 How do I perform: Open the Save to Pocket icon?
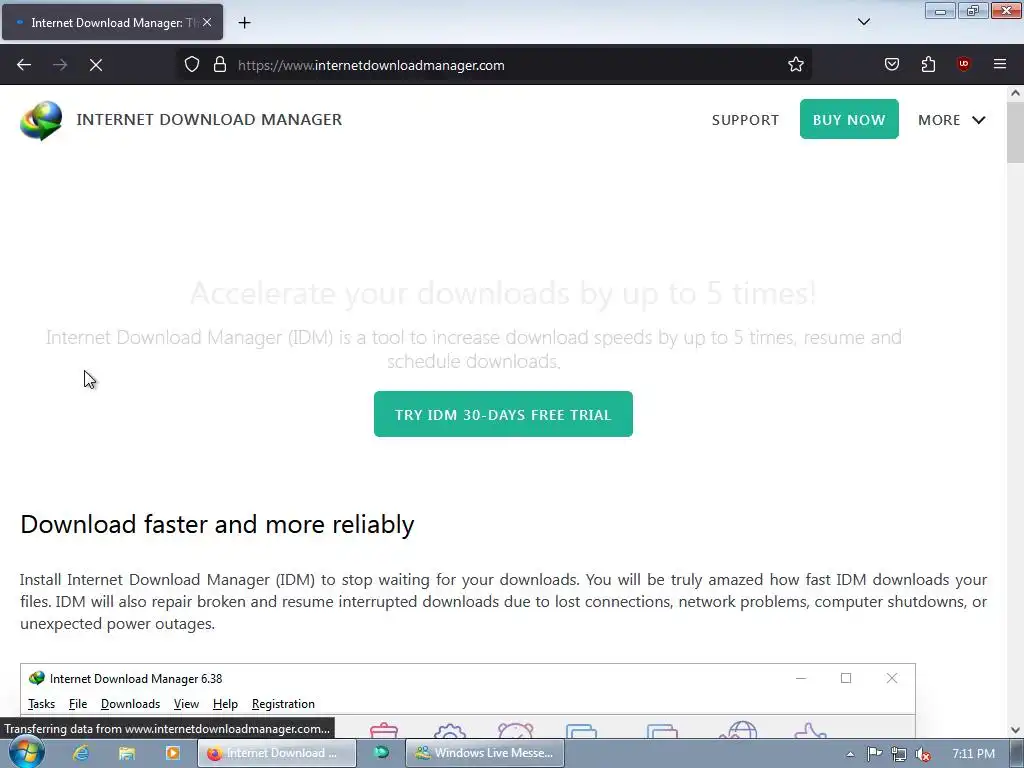pyautogui.click(x=891, y=65)
